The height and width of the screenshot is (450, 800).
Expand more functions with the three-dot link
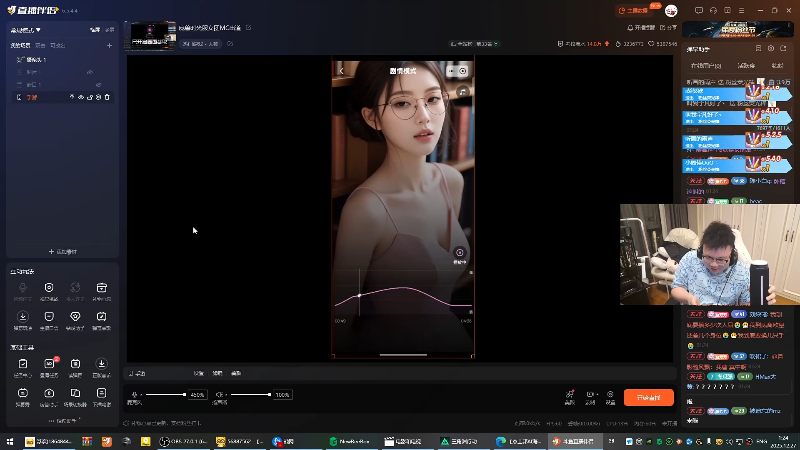click(x=64, y=421)
